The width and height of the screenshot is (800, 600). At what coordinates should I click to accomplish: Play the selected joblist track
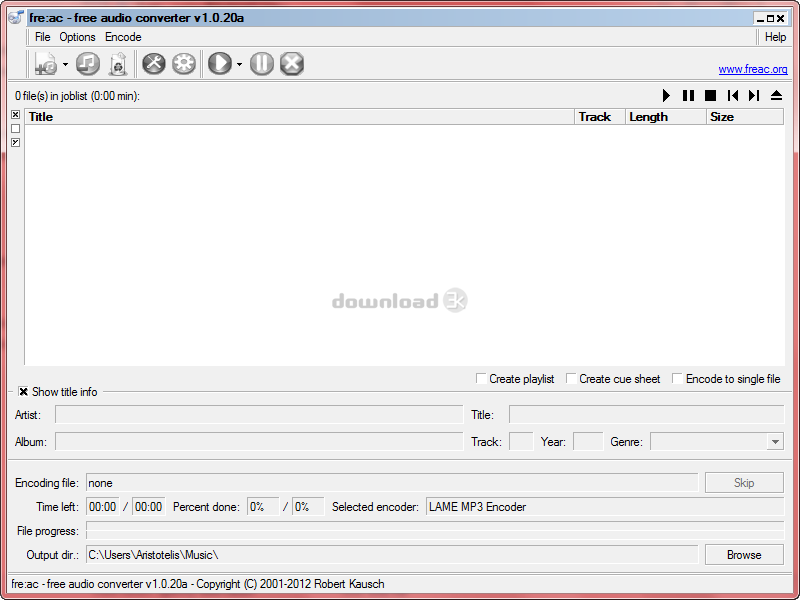pyautogui.click(x=666, y=95)
